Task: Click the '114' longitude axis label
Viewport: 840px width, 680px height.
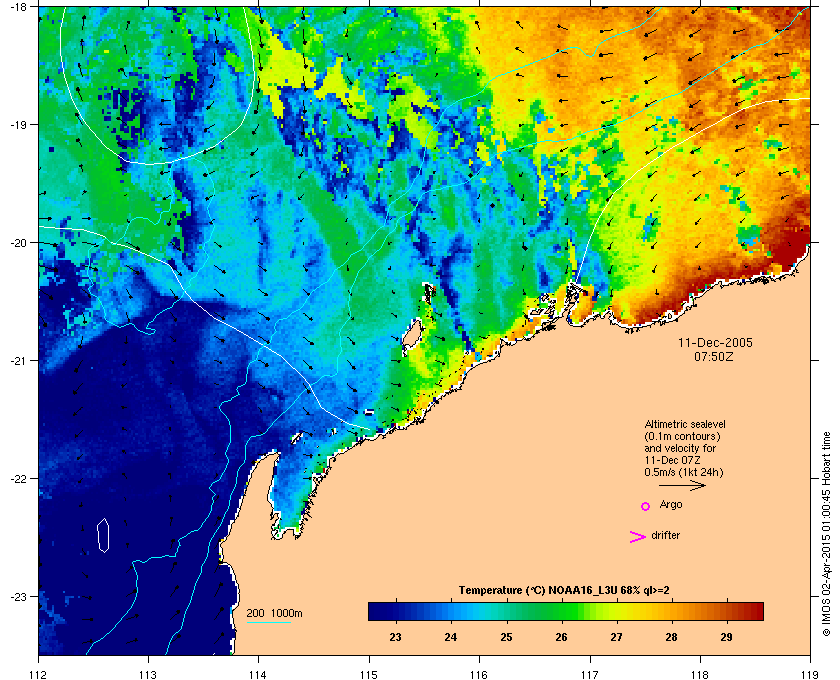Action: 258,675
